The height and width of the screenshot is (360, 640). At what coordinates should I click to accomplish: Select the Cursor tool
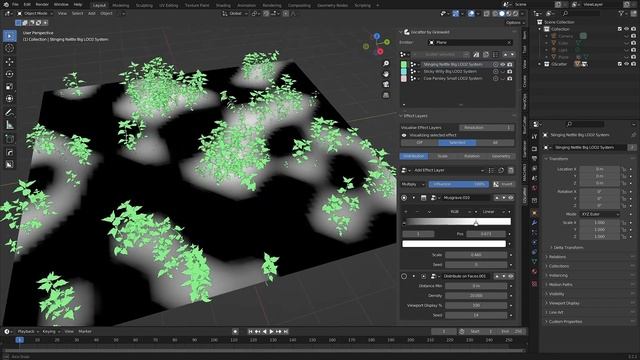9,48
